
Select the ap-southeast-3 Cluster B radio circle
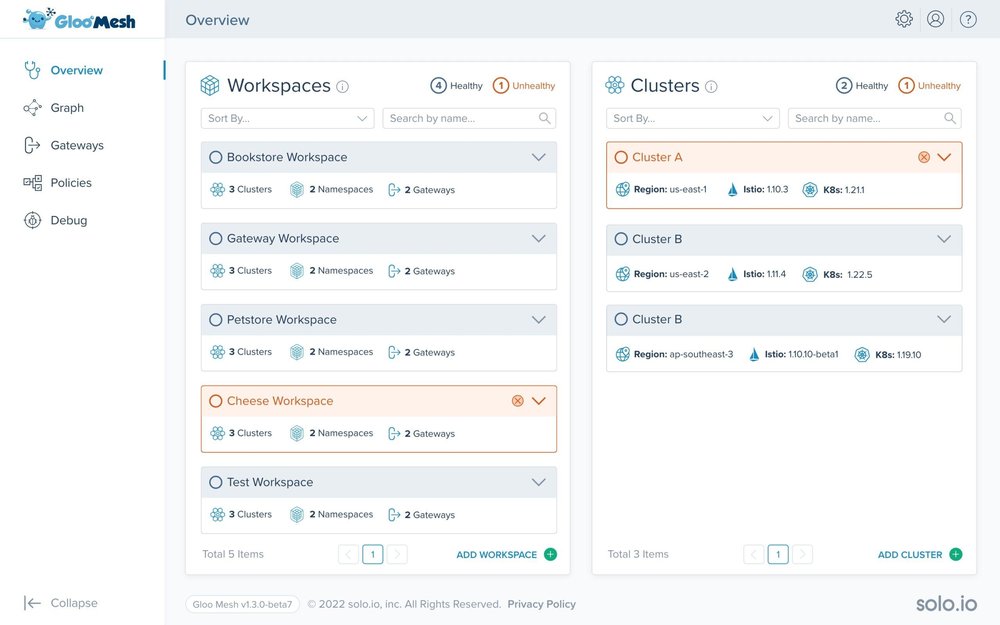pyautogui.click(x=621, y=319)
